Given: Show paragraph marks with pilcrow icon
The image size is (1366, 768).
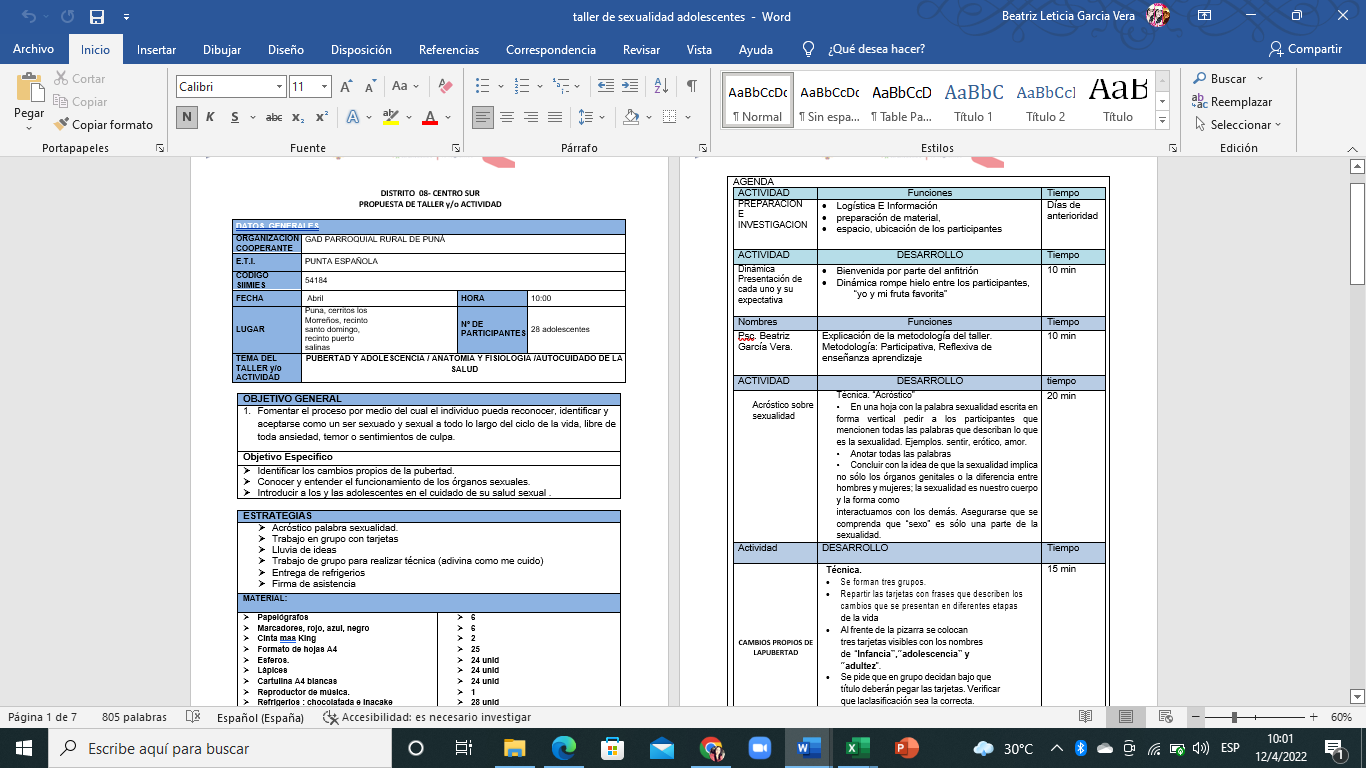Looking at the screenshot, I should coord(691,87).
